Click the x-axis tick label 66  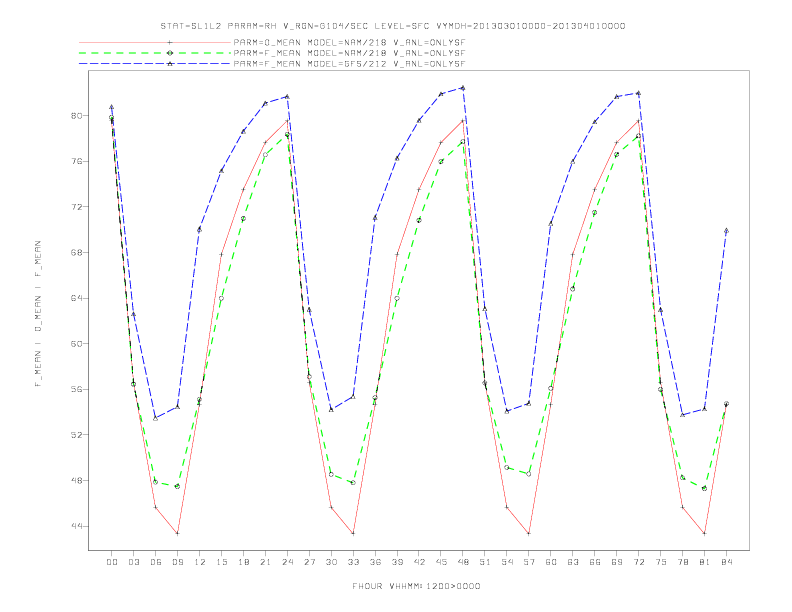(x=595, y=562)
